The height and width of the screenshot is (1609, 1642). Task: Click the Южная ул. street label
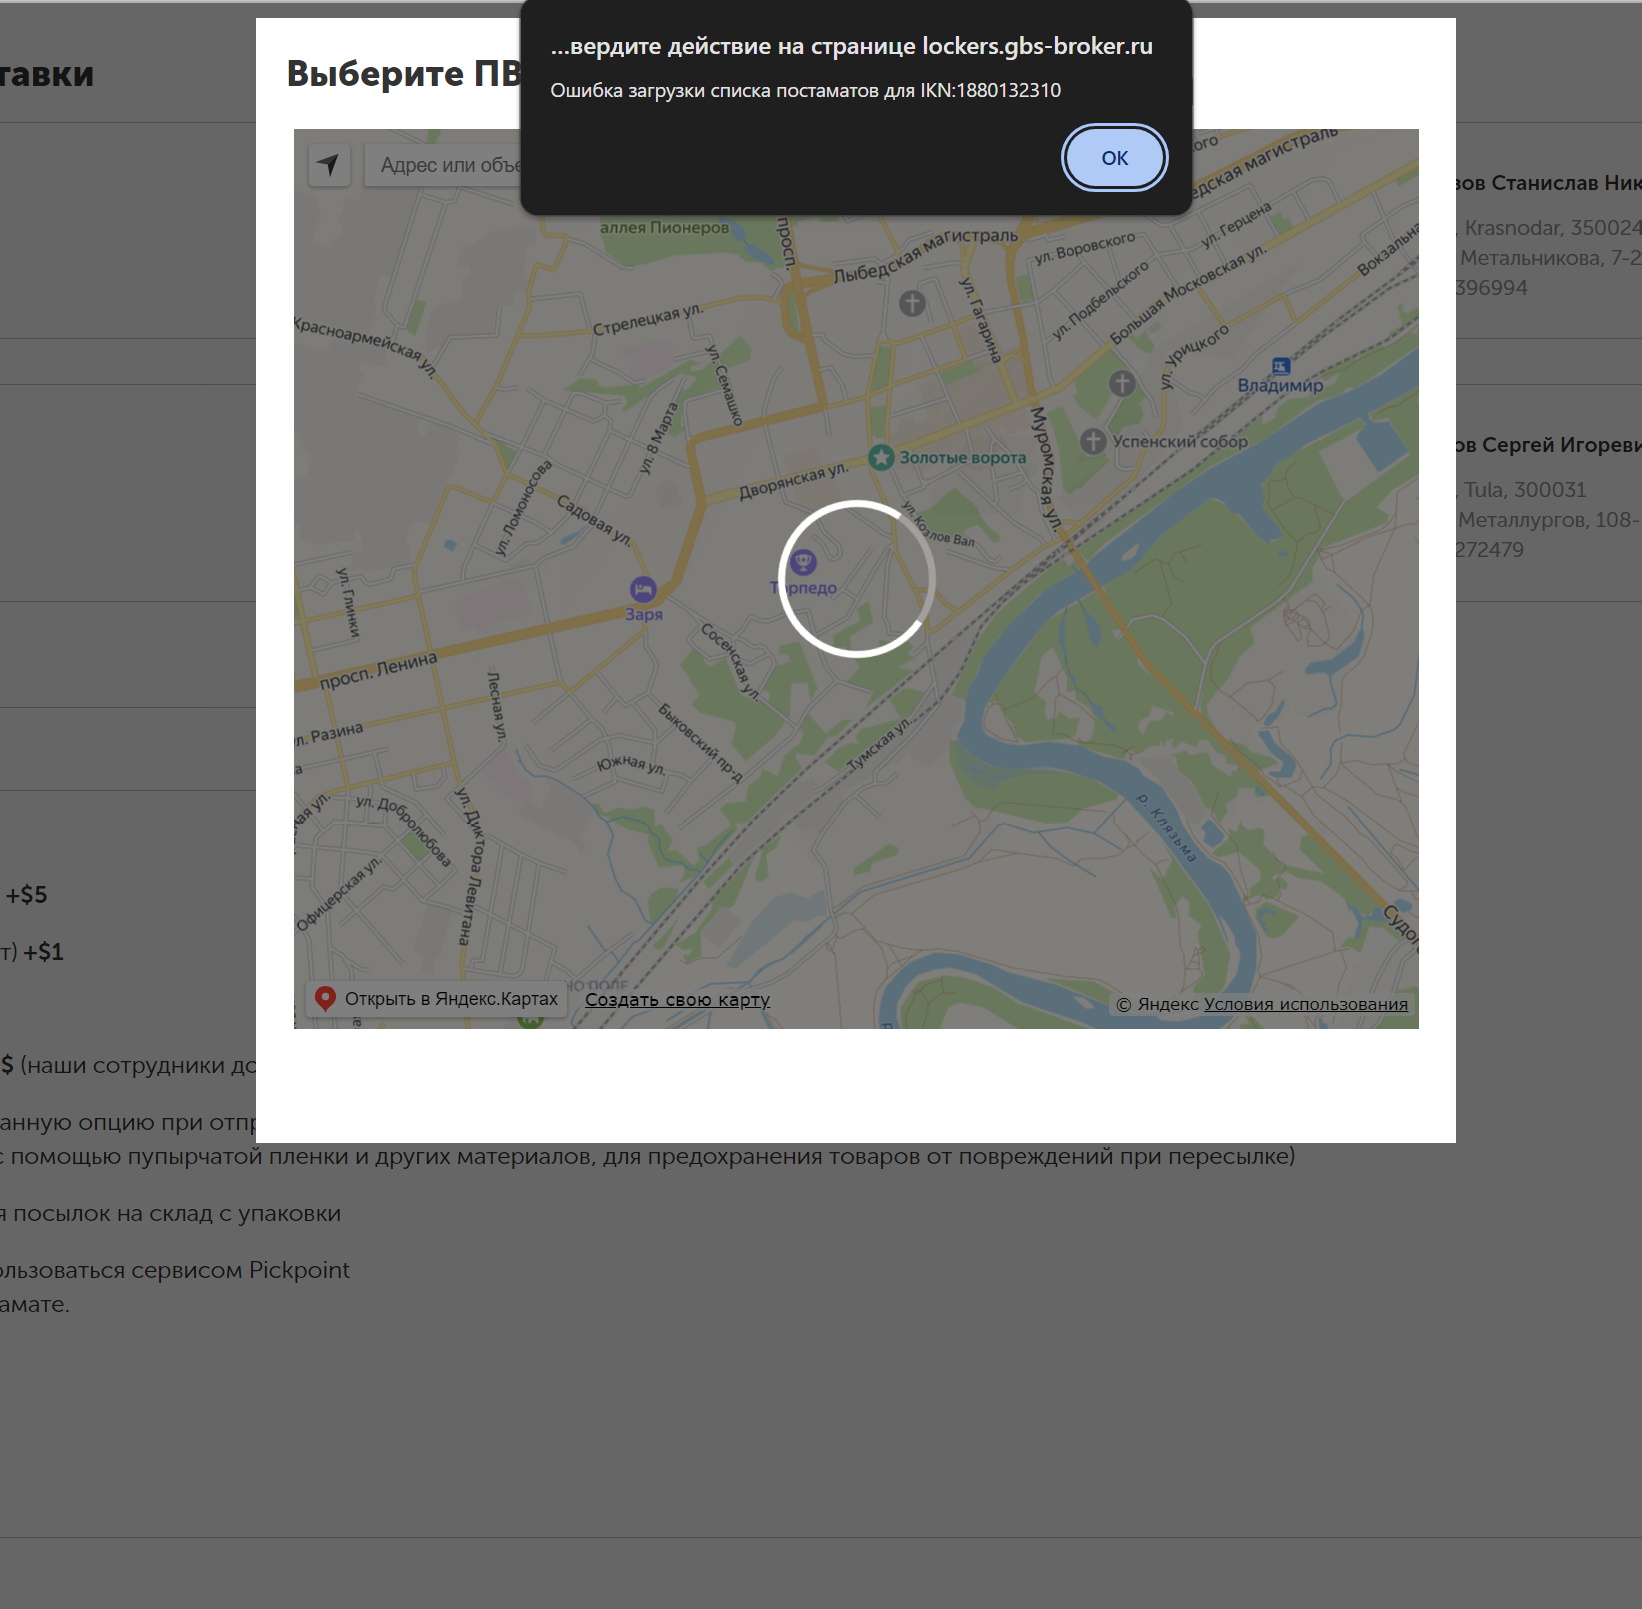click(x=631, y=765)
